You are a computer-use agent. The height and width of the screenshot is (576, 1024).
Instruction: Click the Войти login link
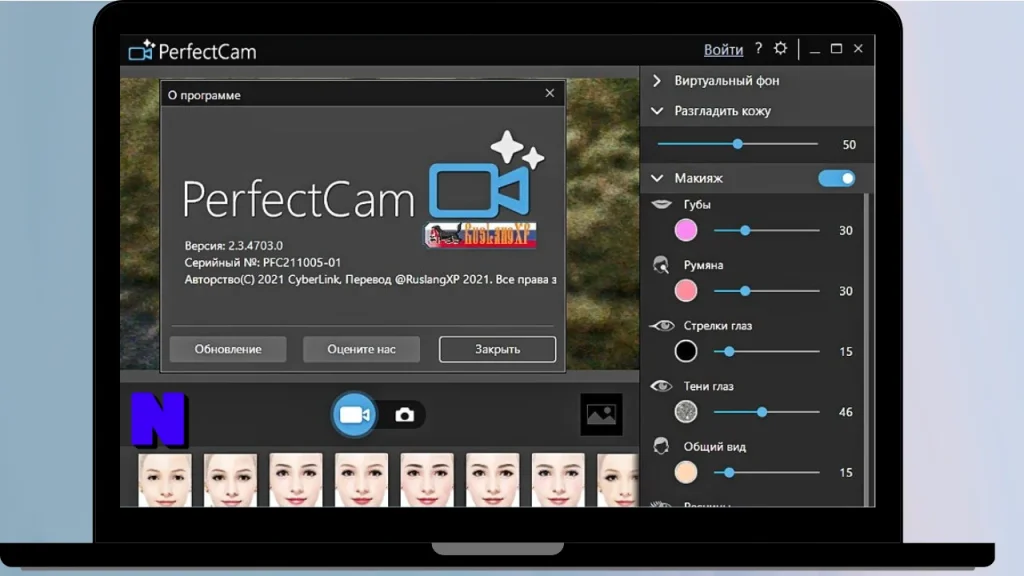point(723,50)
